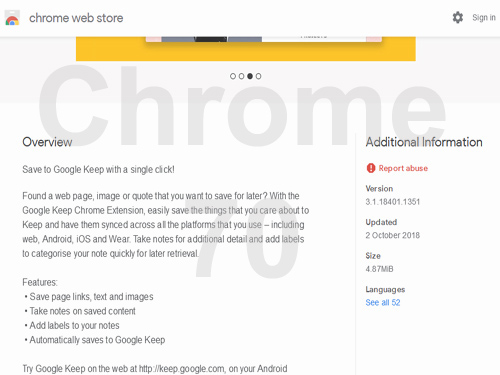Click the Chrome Web Store rainbow logo

point(12,18)
